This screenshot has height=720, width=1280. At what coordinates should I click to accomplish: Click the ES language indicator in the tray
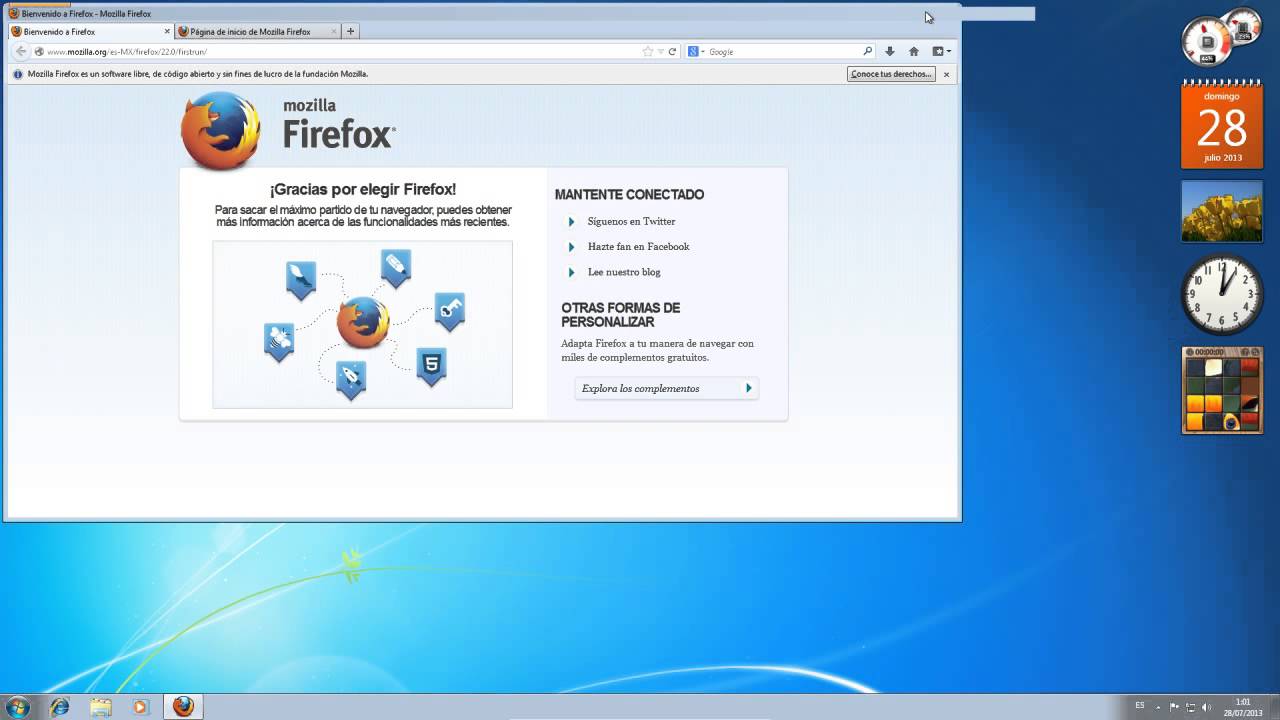point(1140,706)
